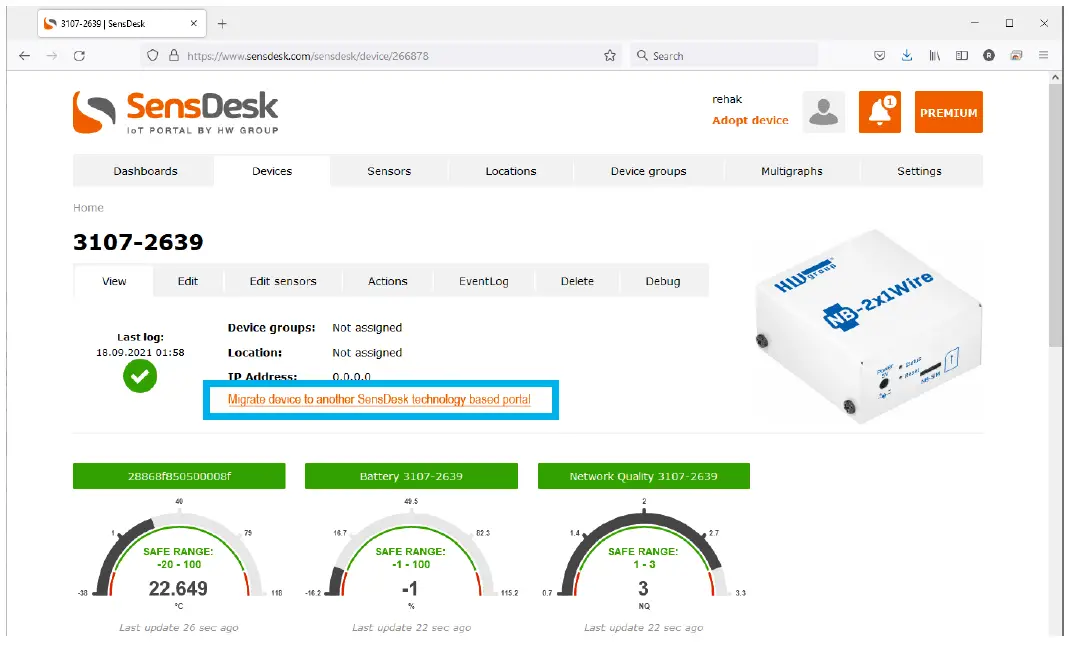Select the EventLog device tab
The image size is (1069, 650).
483,281
